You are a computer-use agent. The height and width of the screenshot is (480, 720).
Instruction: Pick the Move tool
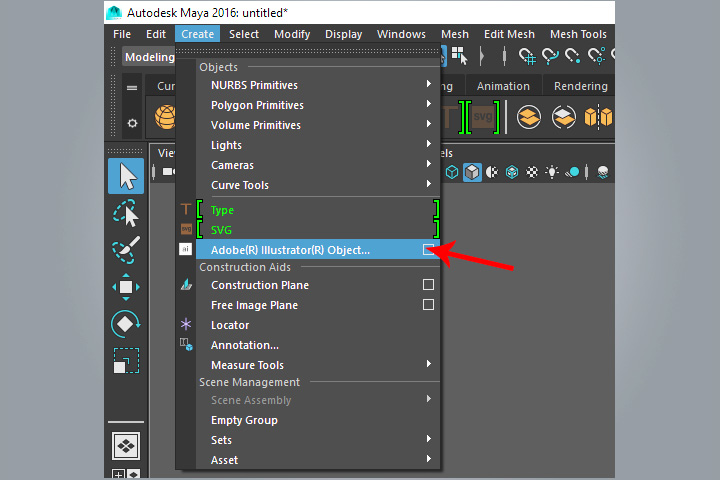click(126, 287)
